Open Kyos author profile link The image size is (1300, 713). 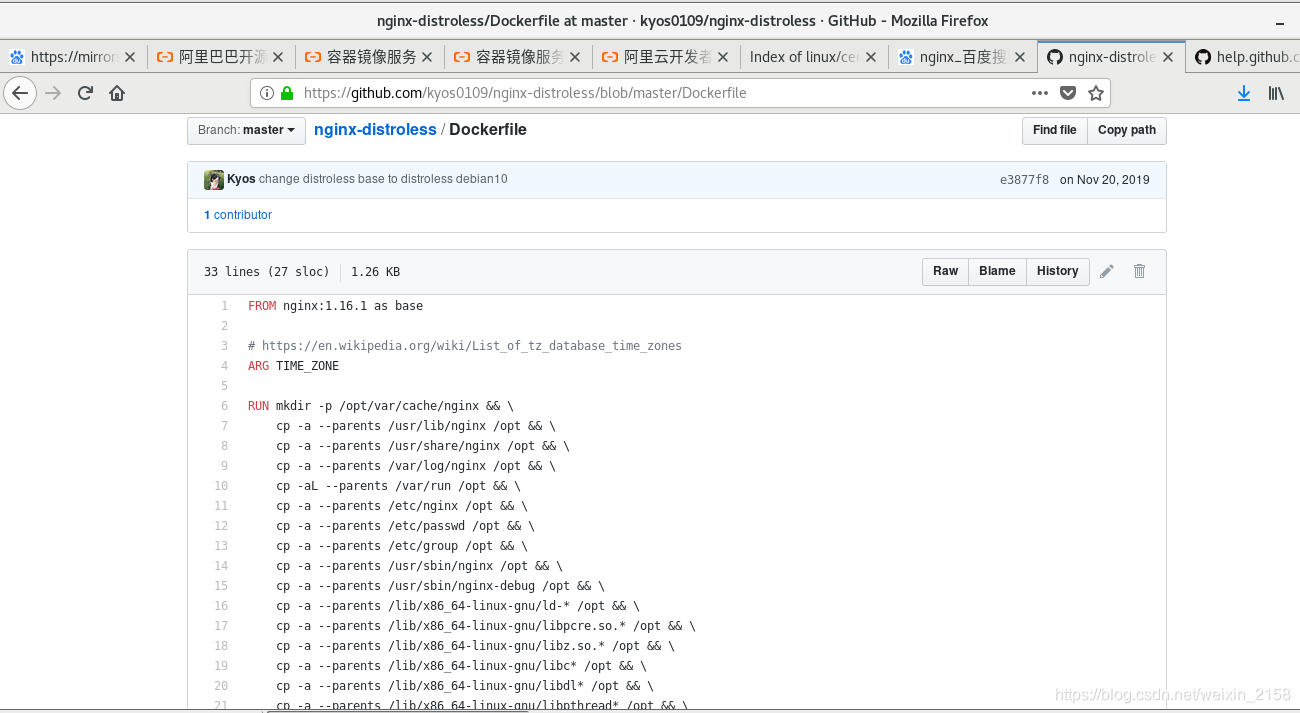click(241, 180)
